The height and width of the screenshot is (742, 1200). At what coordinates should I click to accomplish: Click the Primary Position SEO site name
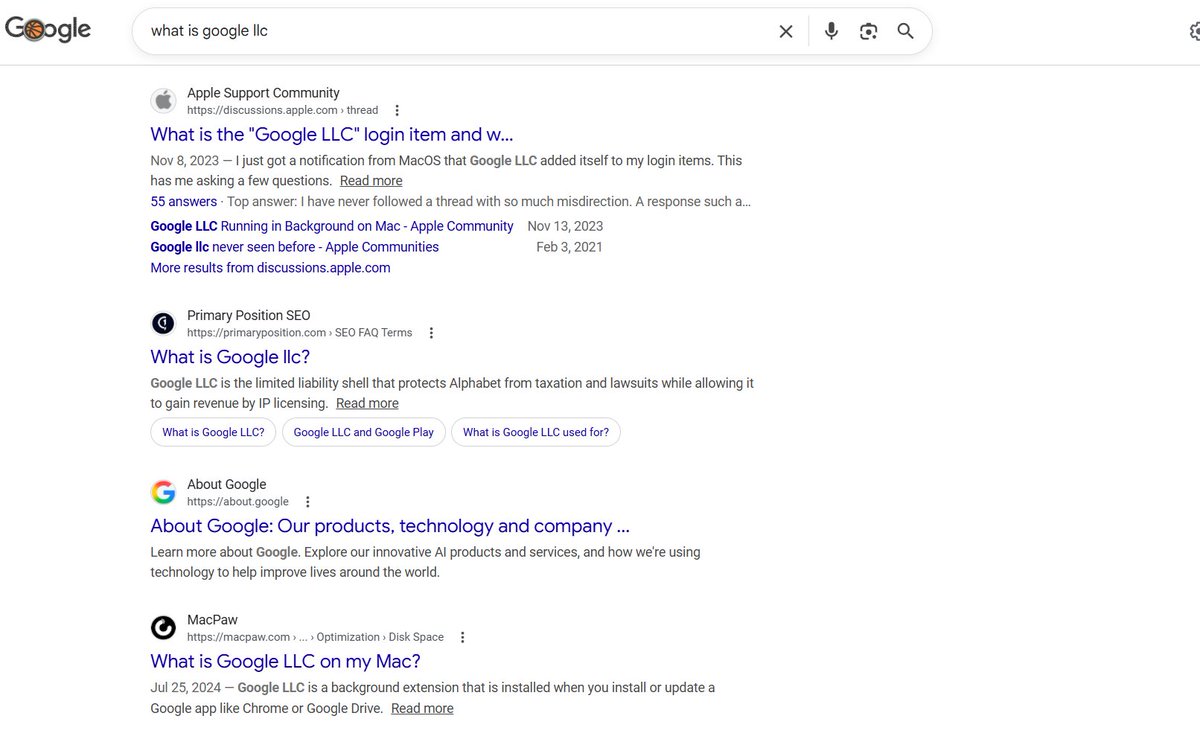[x=249, y=315]
